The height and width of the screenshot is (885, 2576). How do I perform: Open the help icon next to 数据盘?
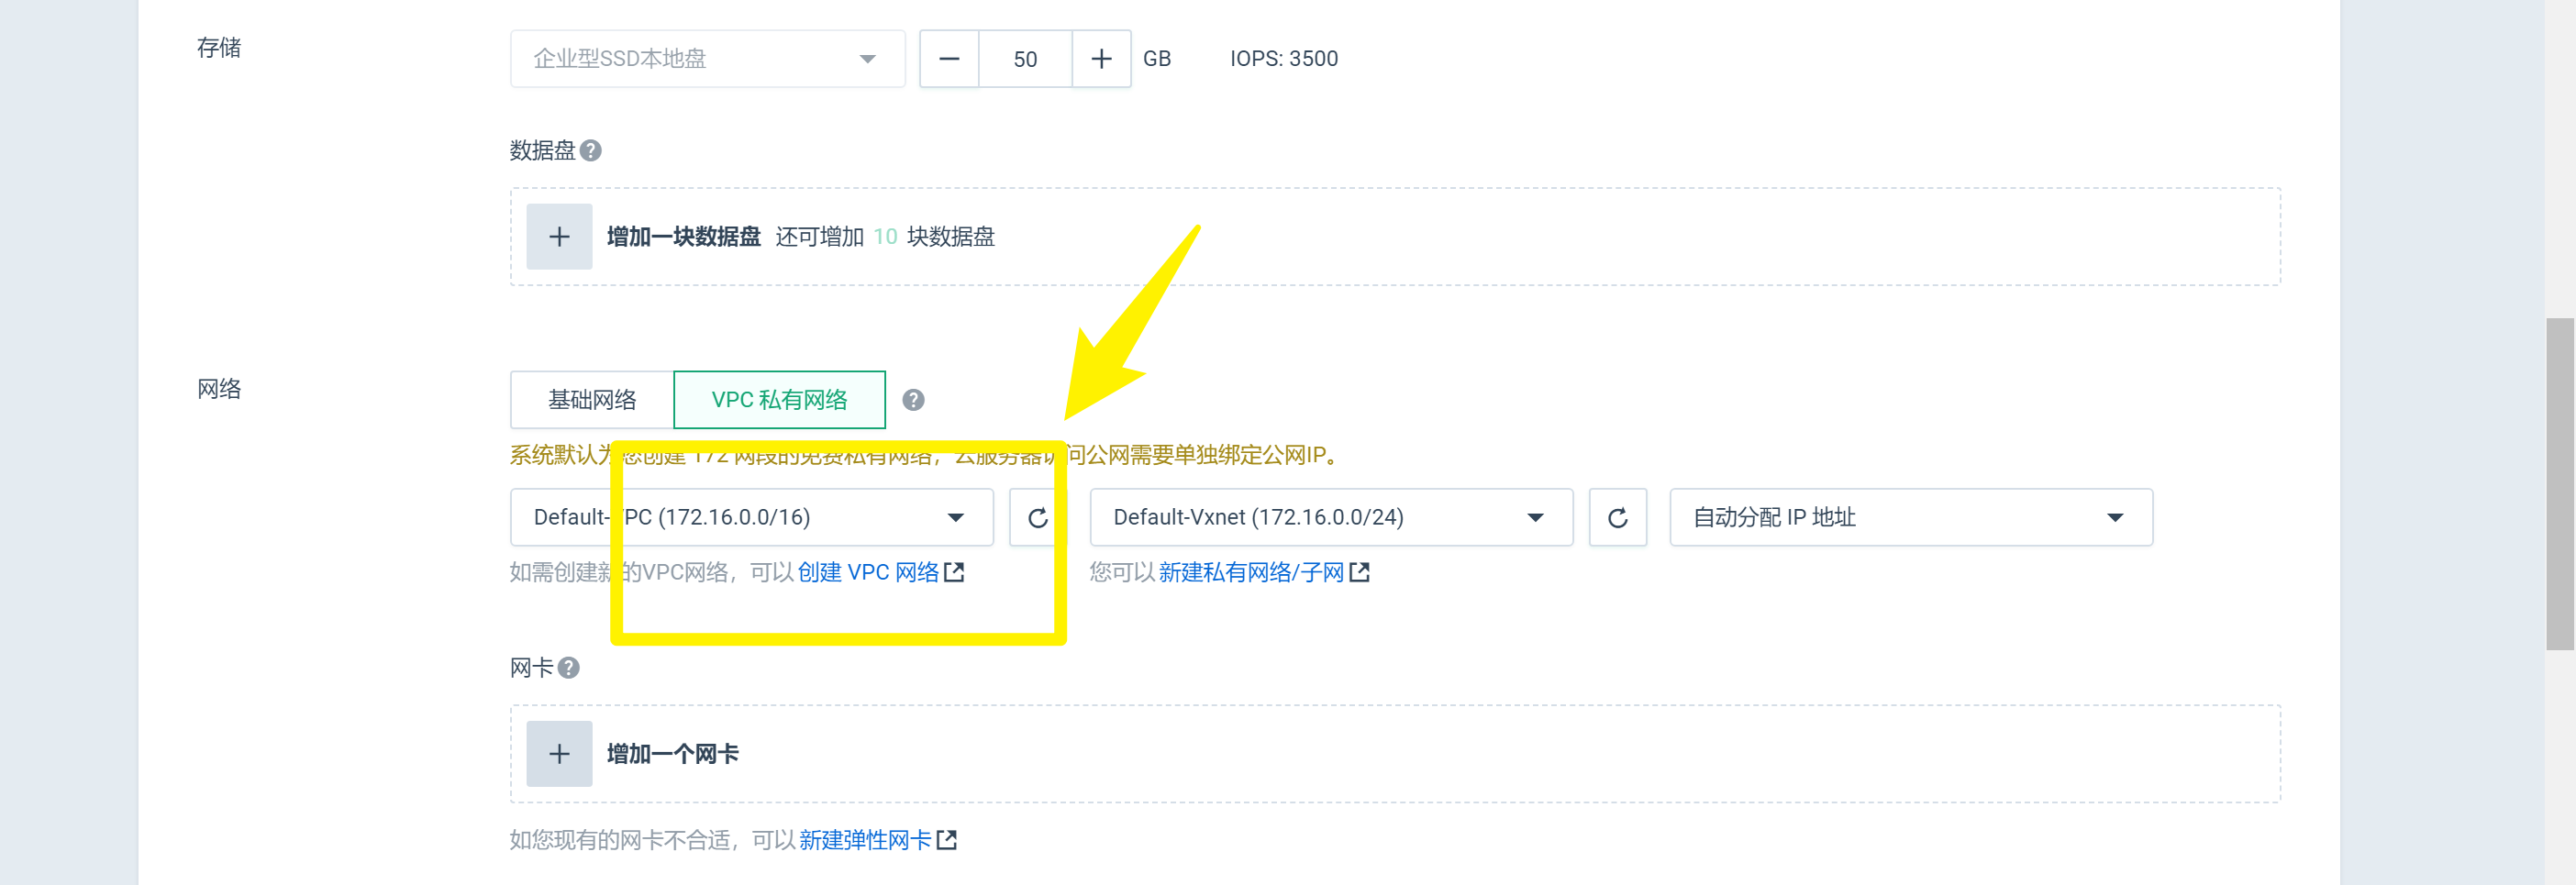point(591,151)
